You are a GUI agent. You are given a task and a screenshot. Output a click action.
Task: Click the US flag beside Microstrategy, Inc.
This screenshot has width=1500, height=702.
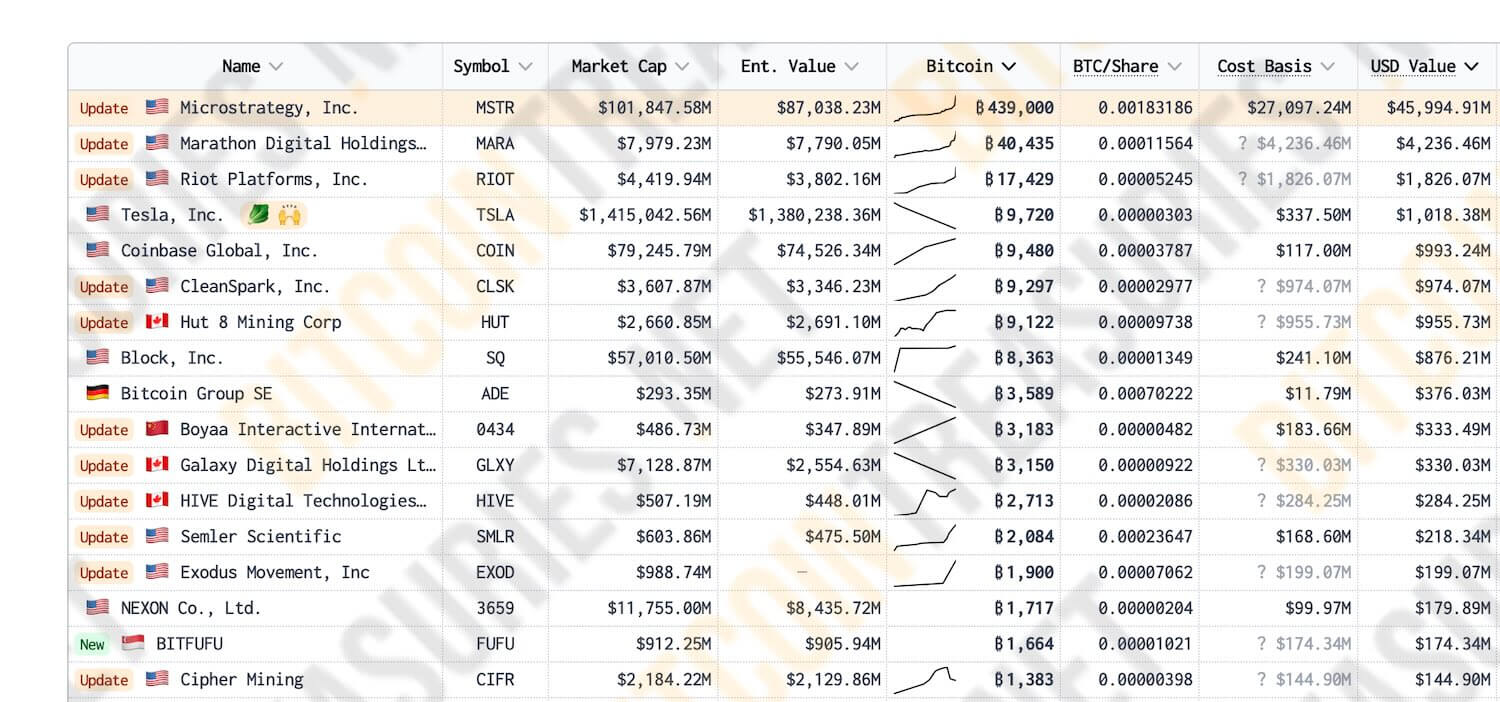point(157,107)
